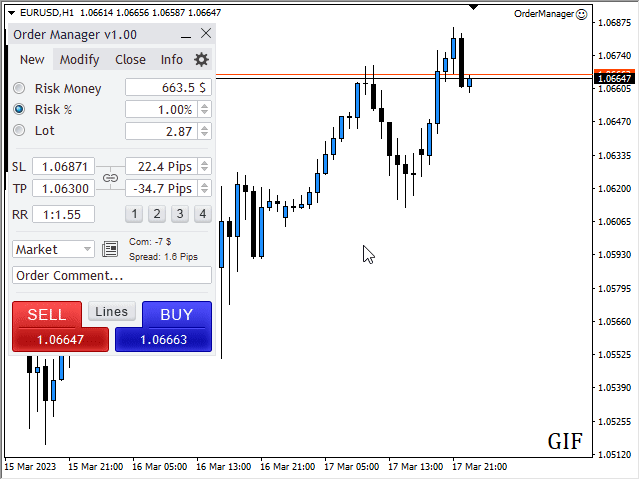Adjust the SL 22.4 Pips stepper

[204, 167]
